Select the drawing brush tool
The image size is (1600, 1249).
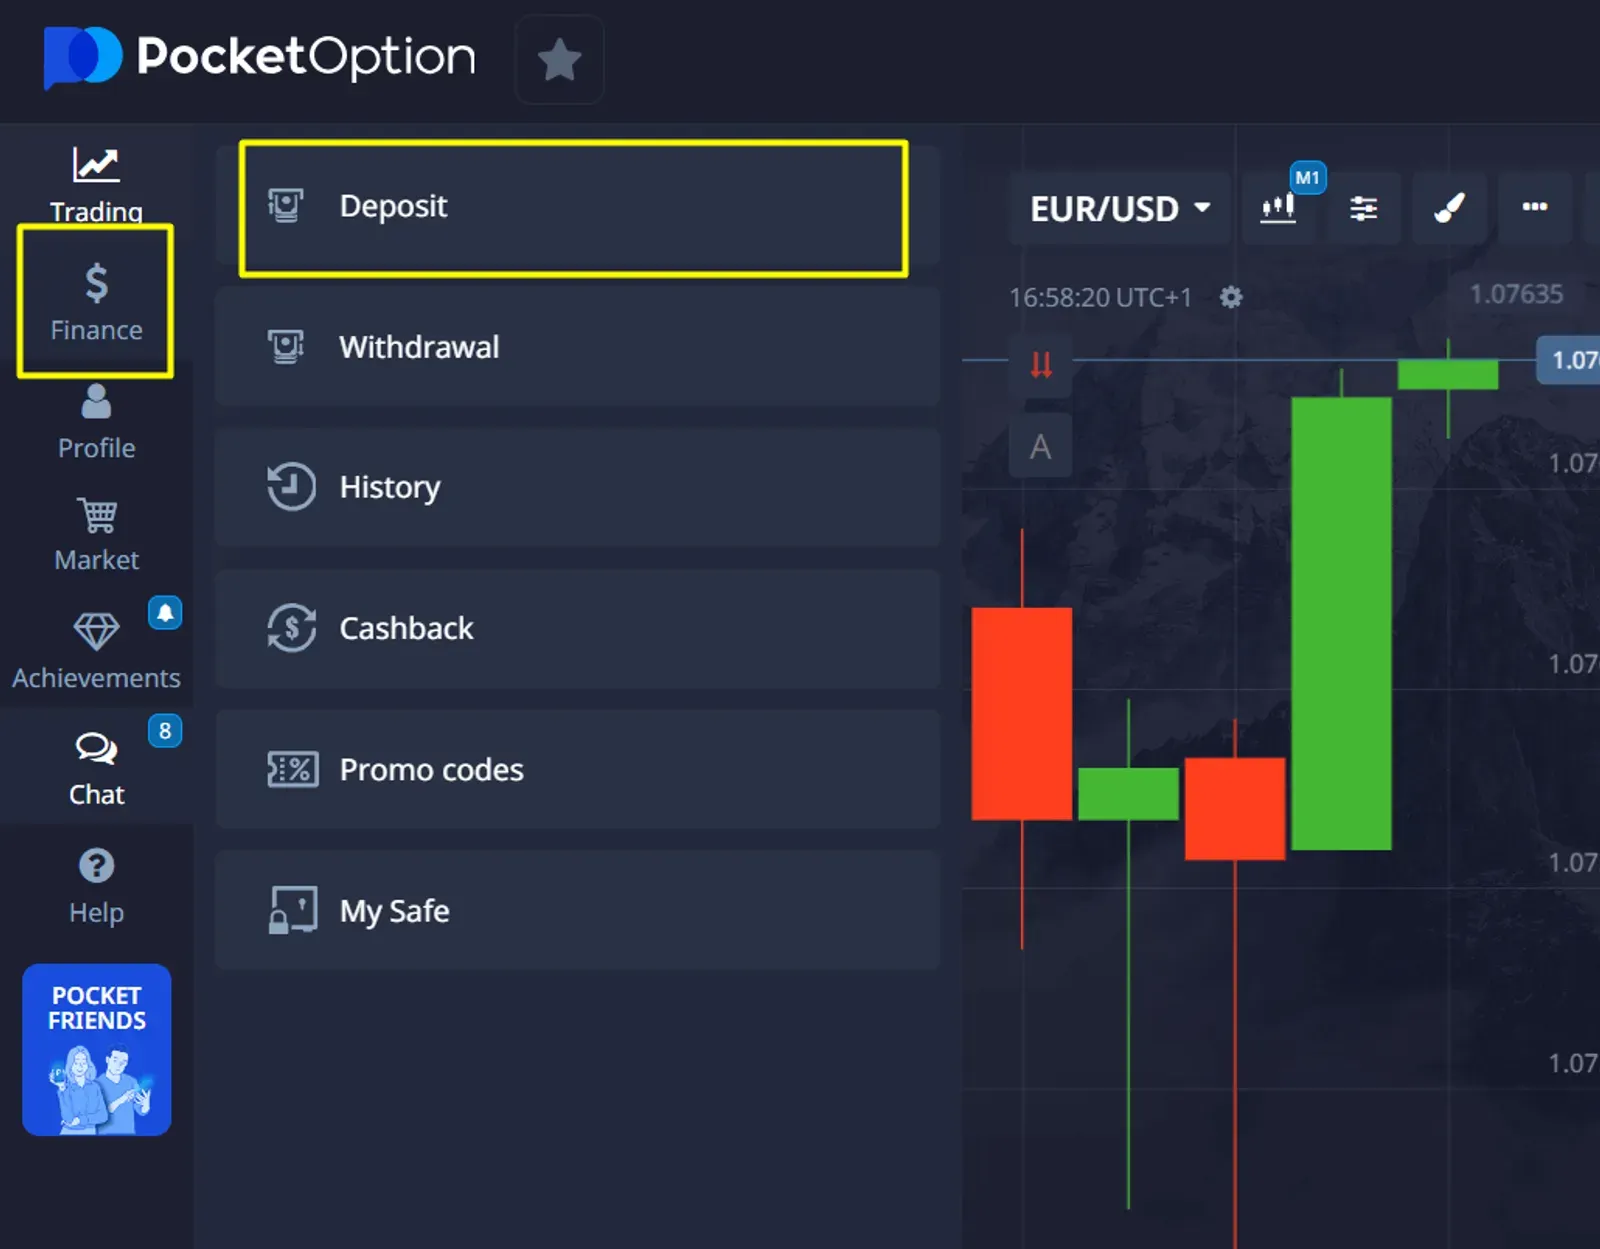[x=1449, y=207]
